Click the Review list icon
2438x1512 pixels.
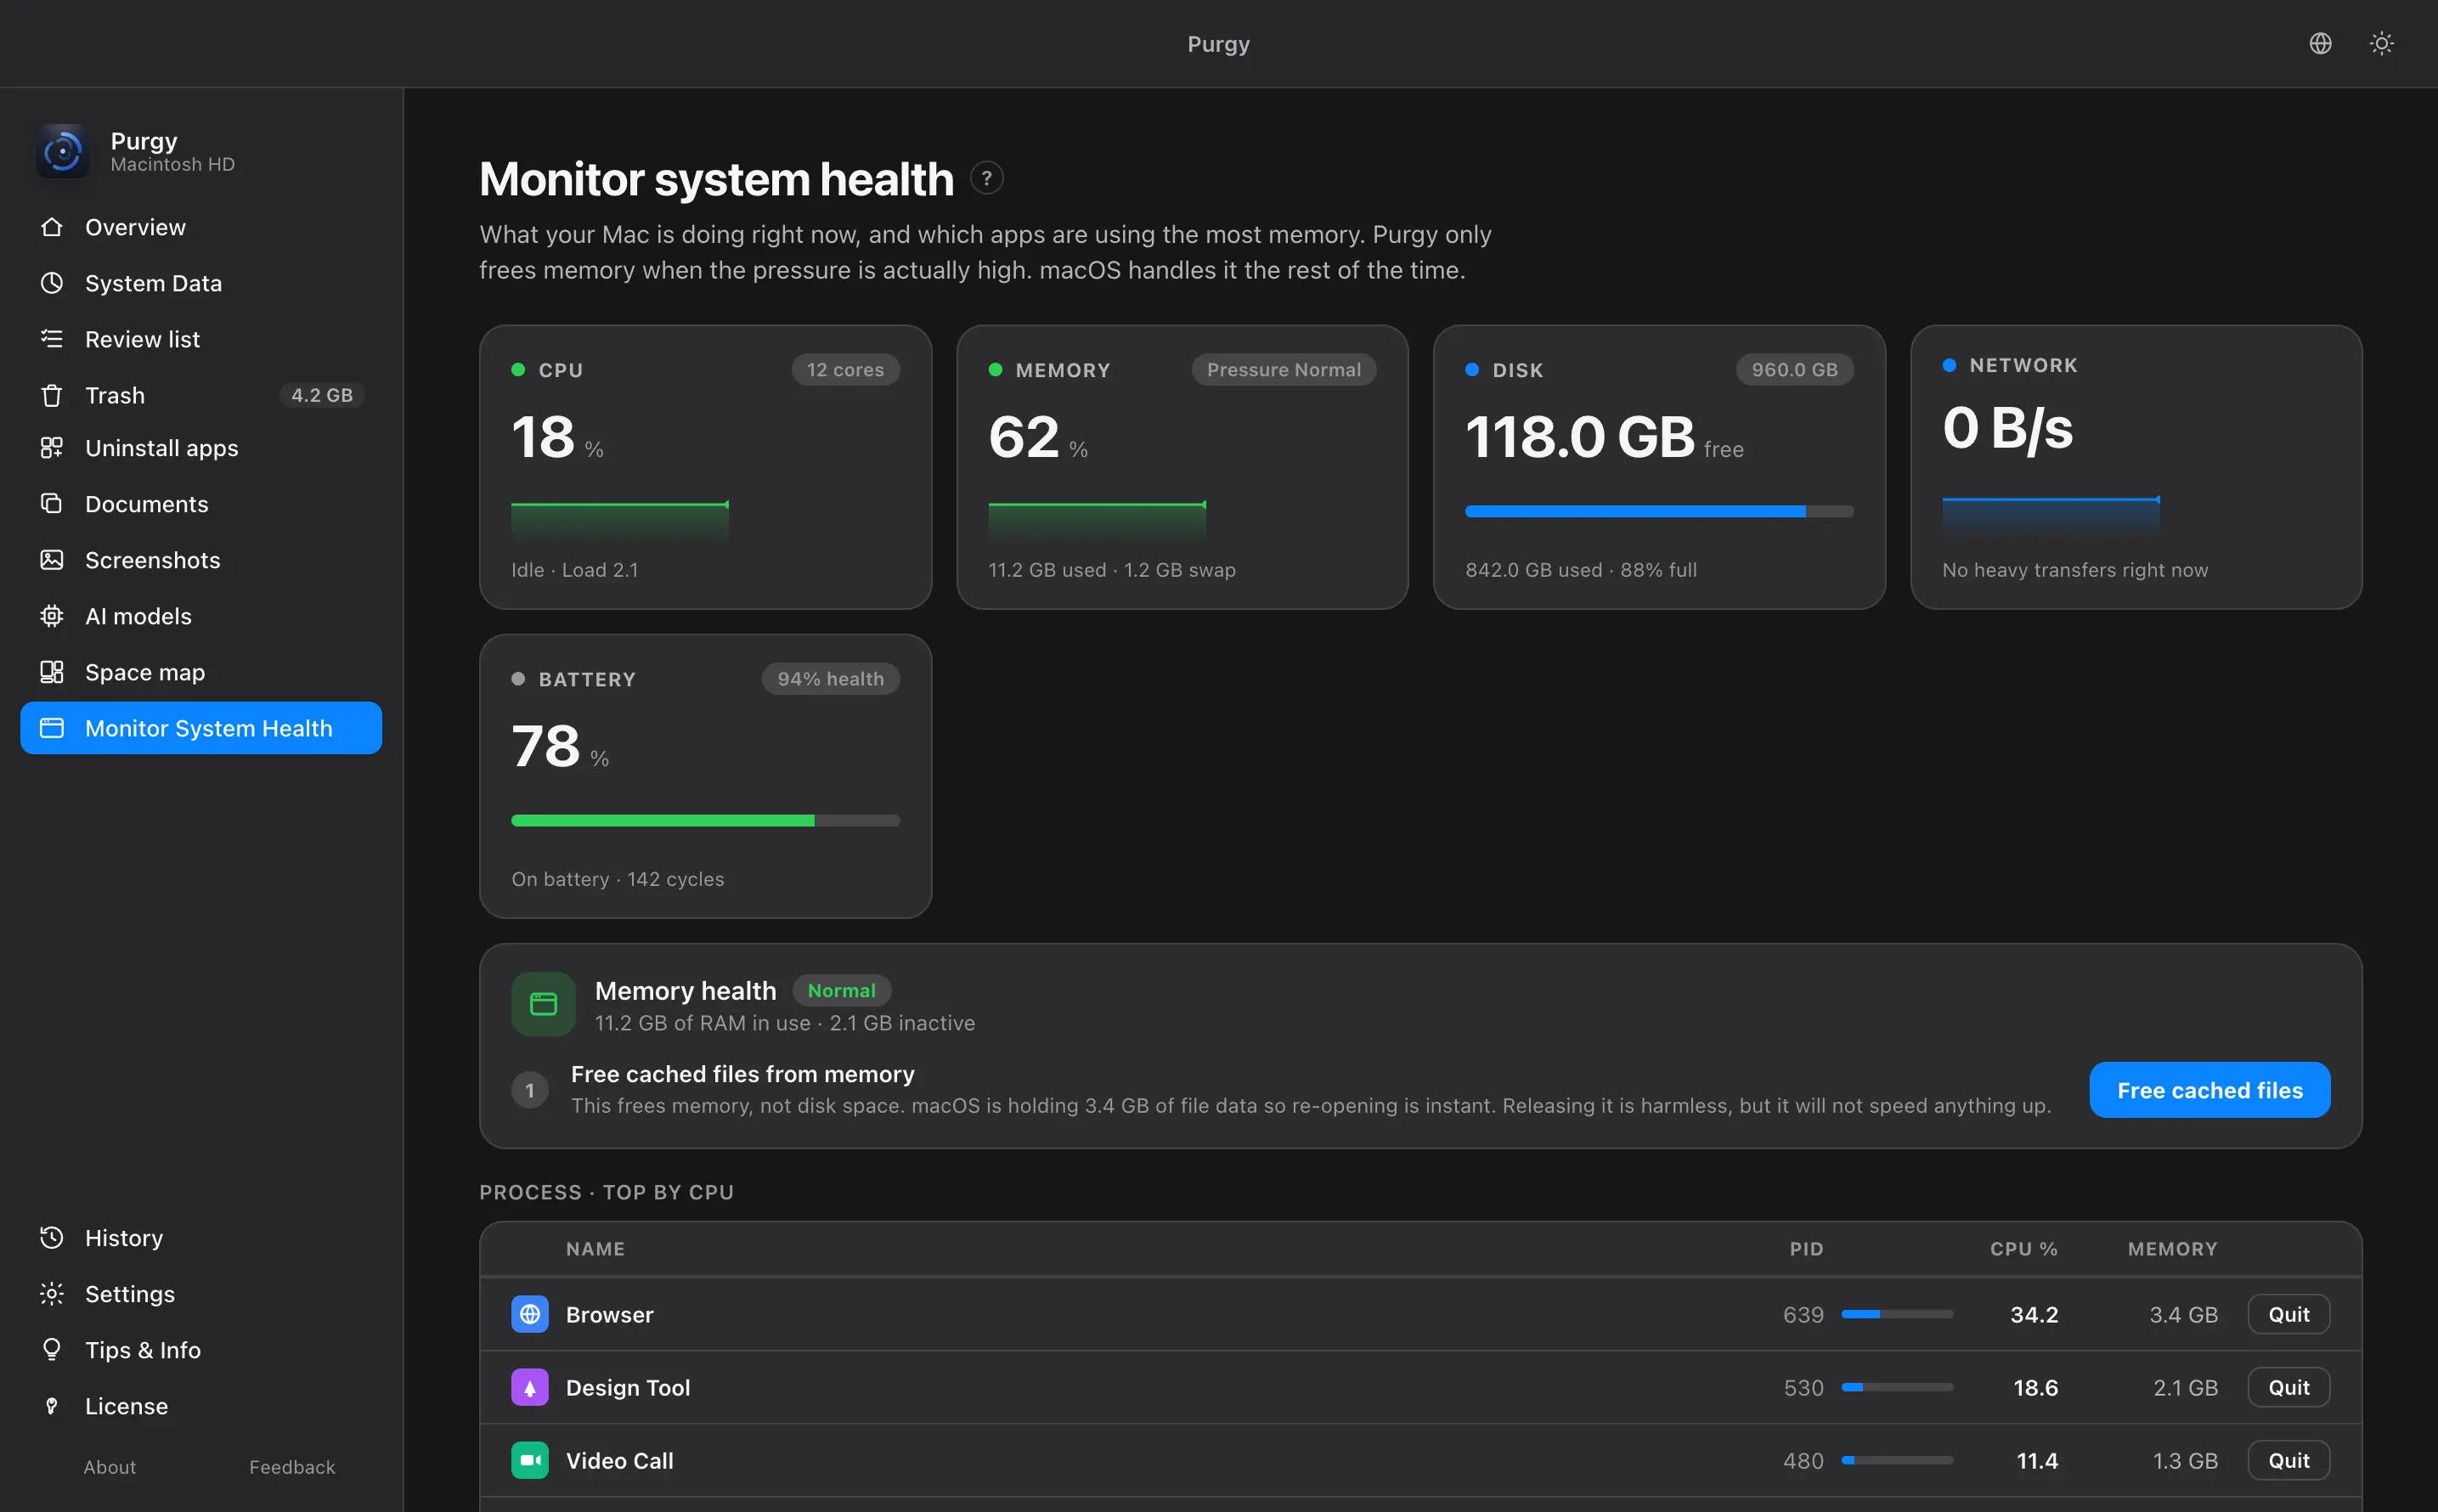(x=52, y=339)
